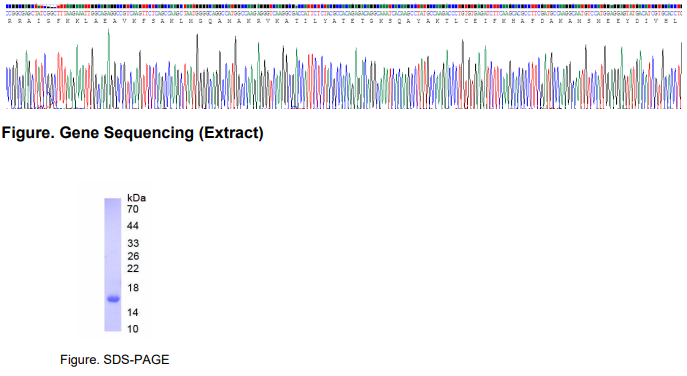687x376 pixels.
Task: Click the 26 kDa marker label
Action: tap(133, 256)
